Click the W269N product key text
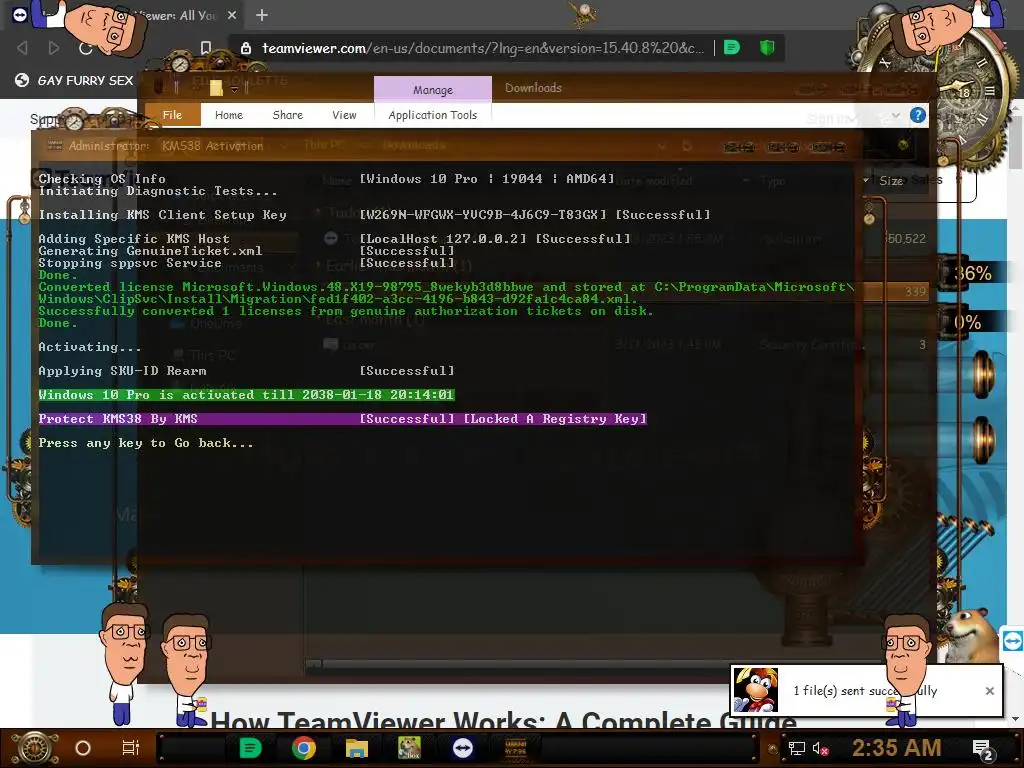This screenshot has width=1024, height=768. tap(483, 214)
